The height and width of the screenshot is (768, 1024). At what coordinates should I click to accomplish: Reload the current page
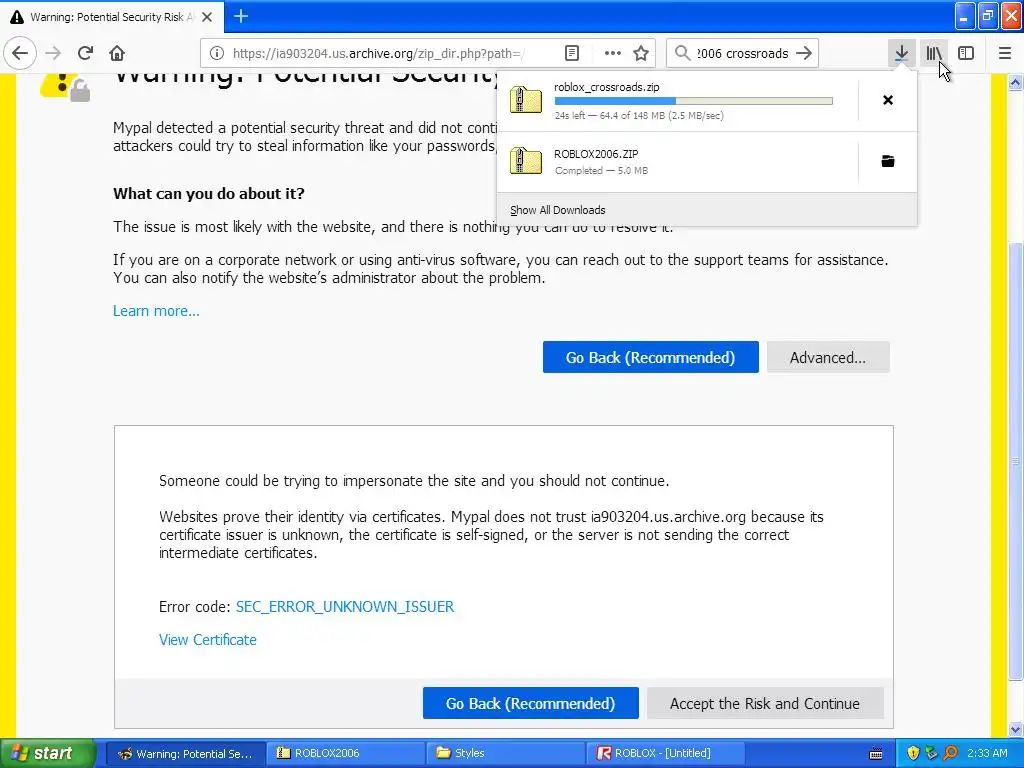[x=85, y=53]
